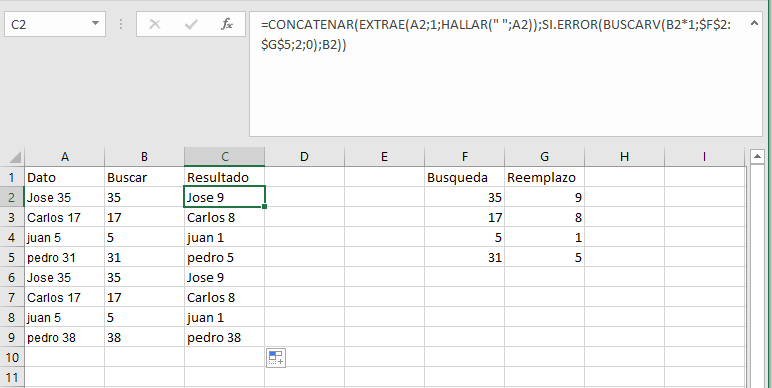Select row 2 header
This screenshot has height=388, width=772.
12,197
